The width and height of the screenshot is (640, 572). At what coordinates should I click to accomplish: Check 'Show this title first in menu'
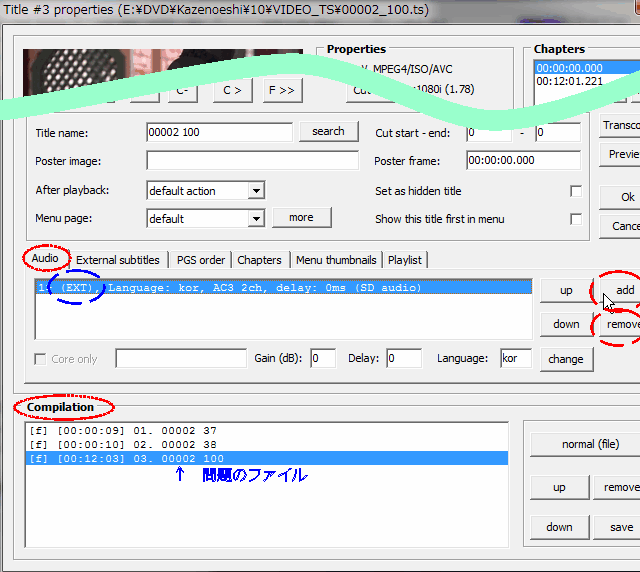(575, 219)
